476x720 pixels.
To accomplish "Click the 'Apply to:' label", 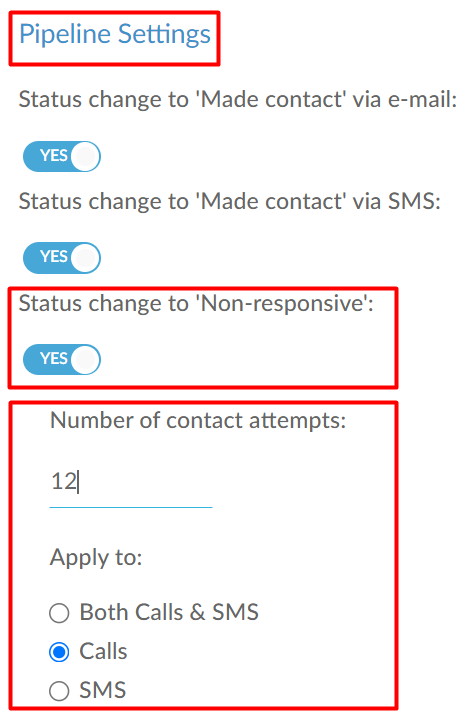I will (96, 558).
